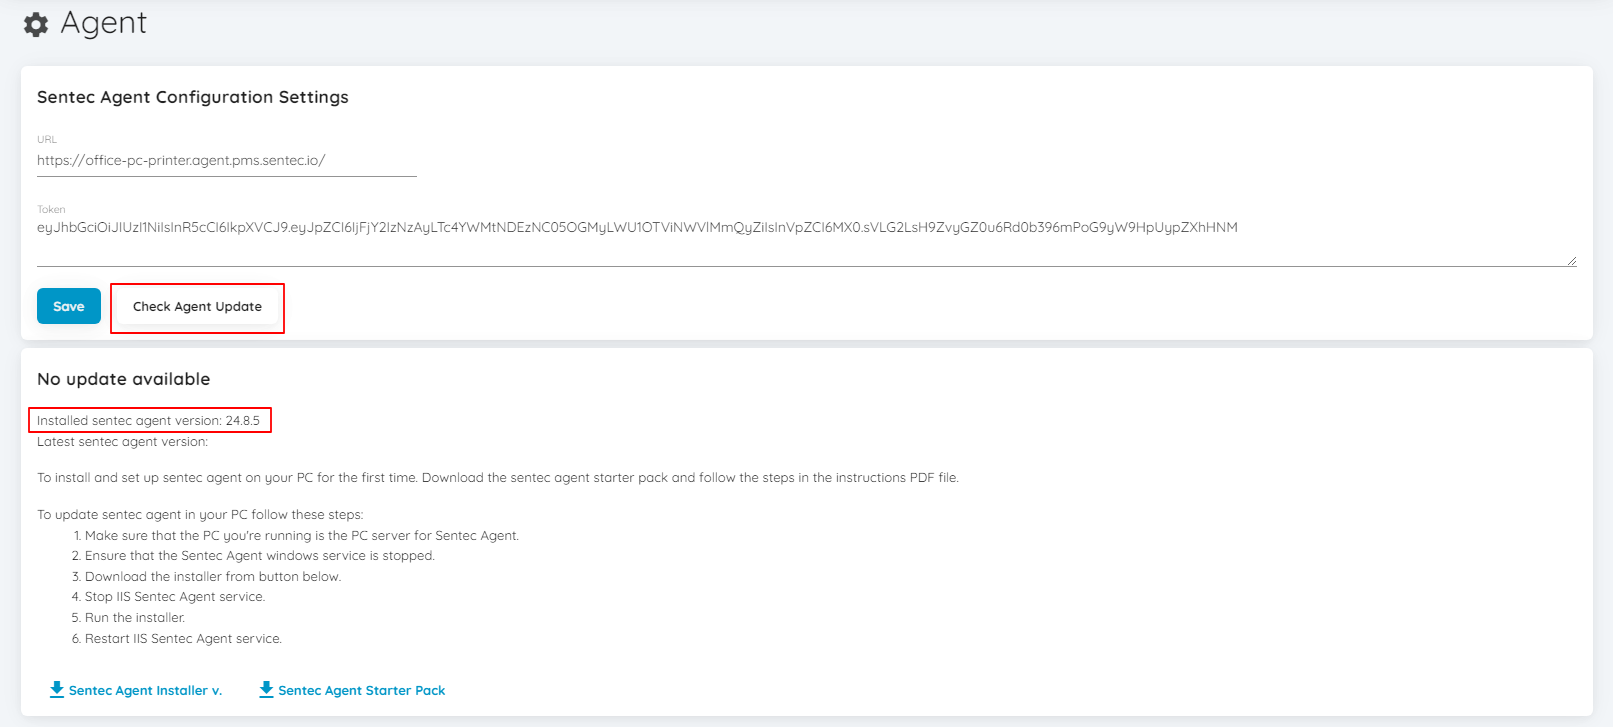Viewport: 1613px width, 727px height.
Task: Click step 4 Stop IIS Sentec Agent service
Action: 168,597
